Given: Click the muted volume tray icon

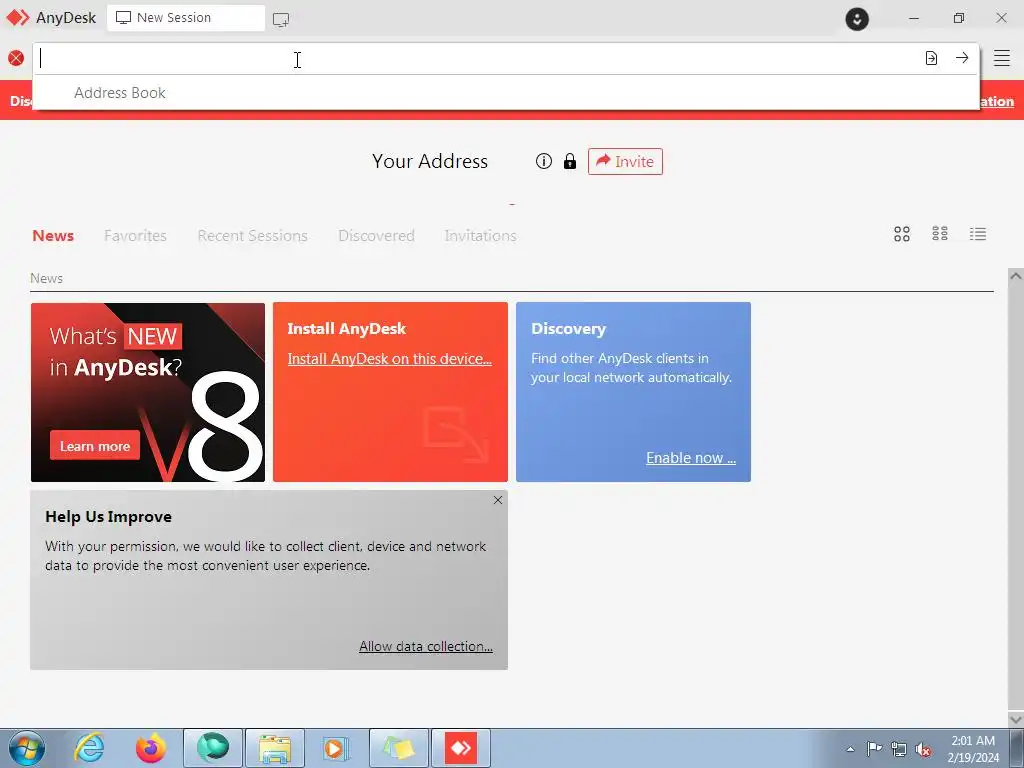Looking at the screenshot, I should 923,749.
